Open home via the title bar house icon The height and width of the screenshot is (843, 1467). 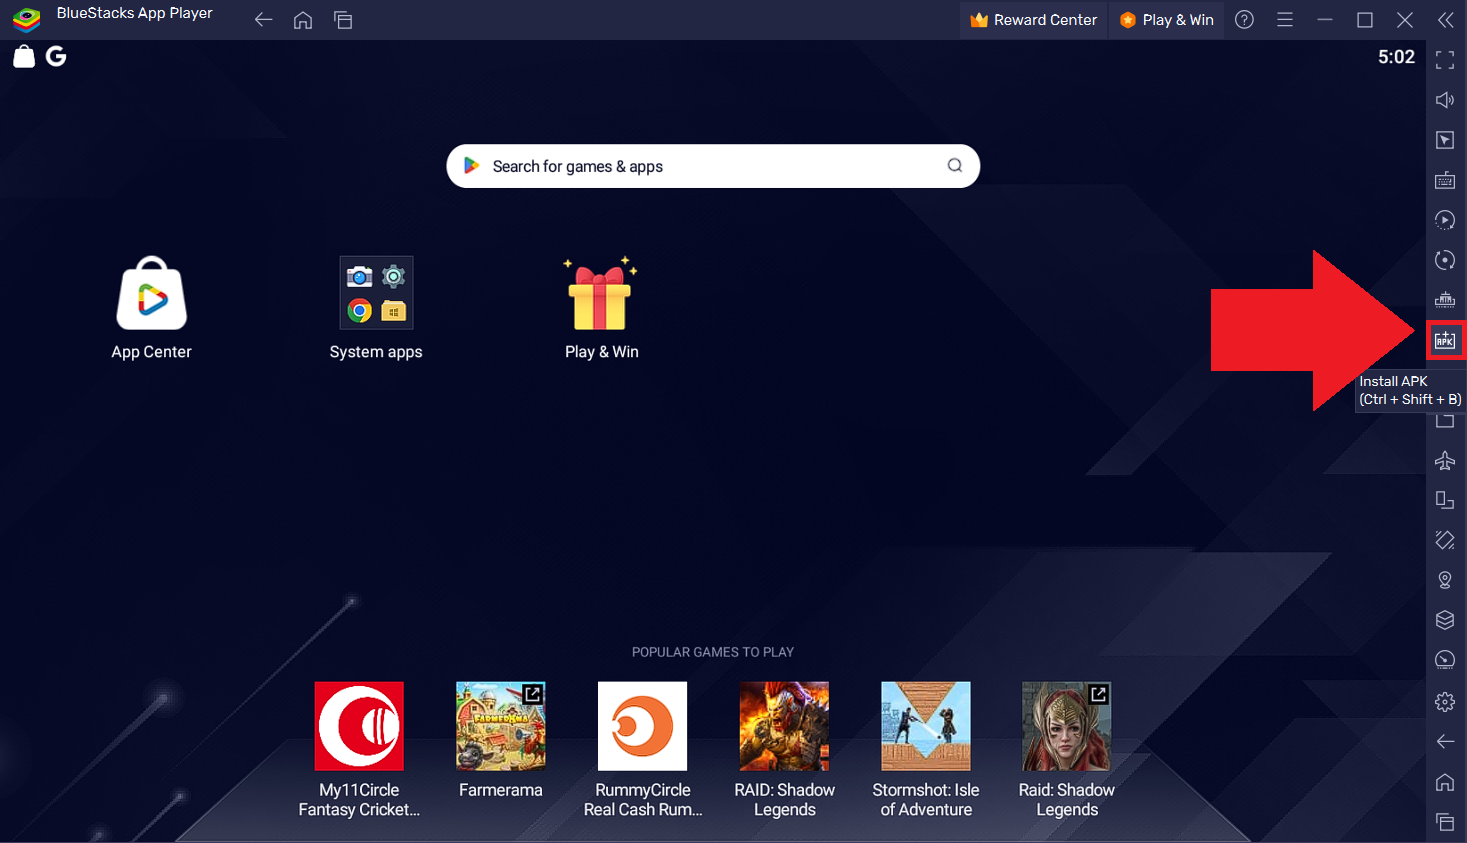tap(303, 20)
